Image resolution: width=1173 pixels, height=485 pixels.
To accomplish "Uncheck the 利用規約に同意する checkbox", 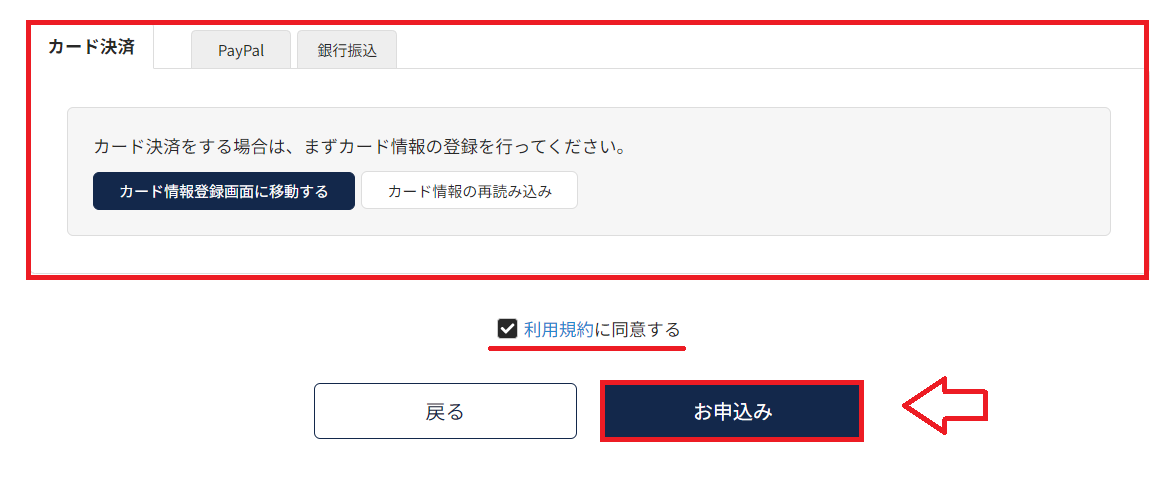I will [x=507, y=329].
